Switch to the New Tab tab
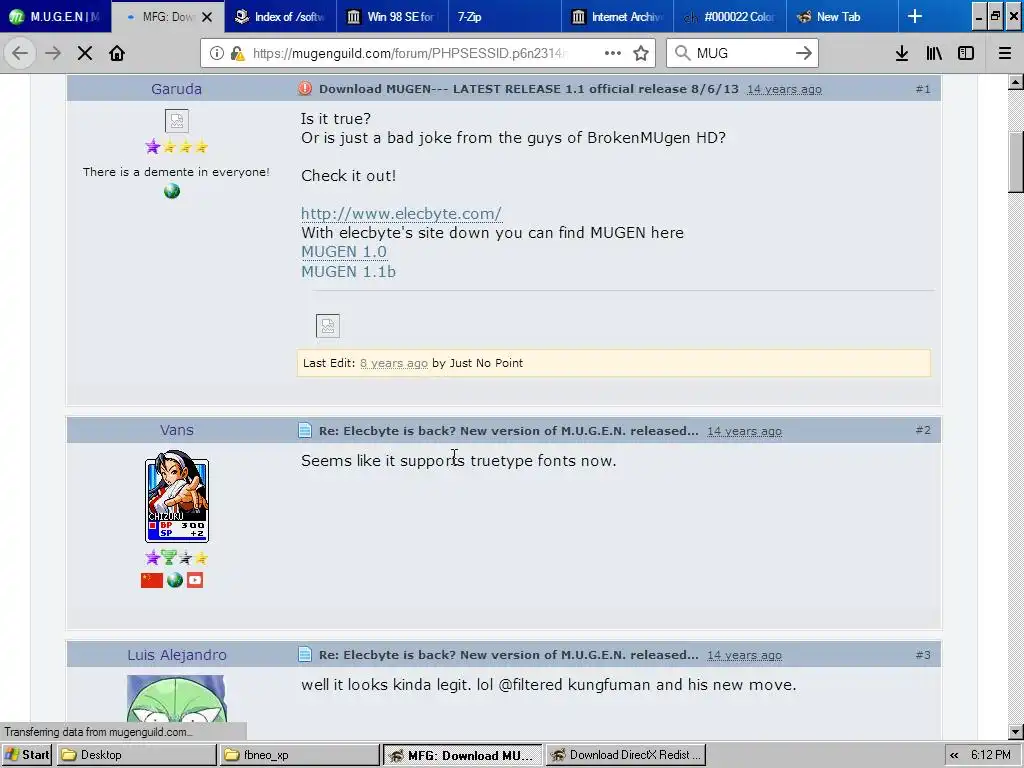Image resolution: width=1024 pixels, height=768 pixels. click(842, 16)
